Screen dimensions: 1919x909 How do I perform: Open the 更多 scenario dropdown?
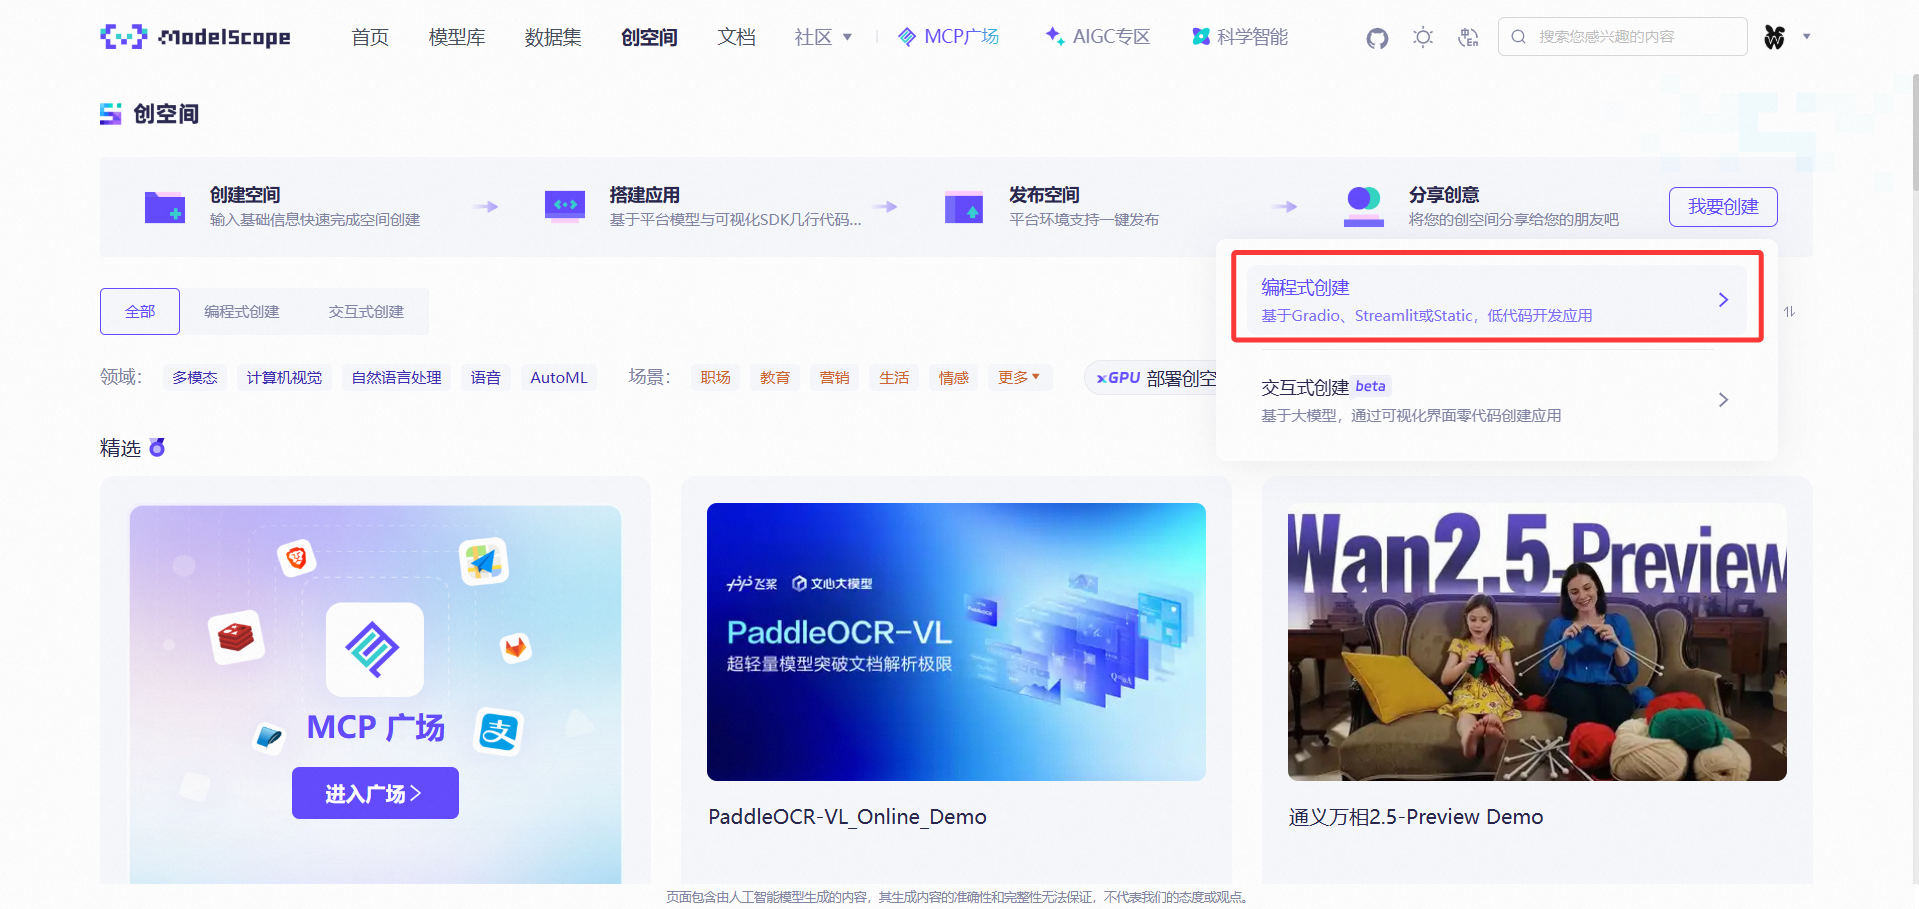[1019, 377]
